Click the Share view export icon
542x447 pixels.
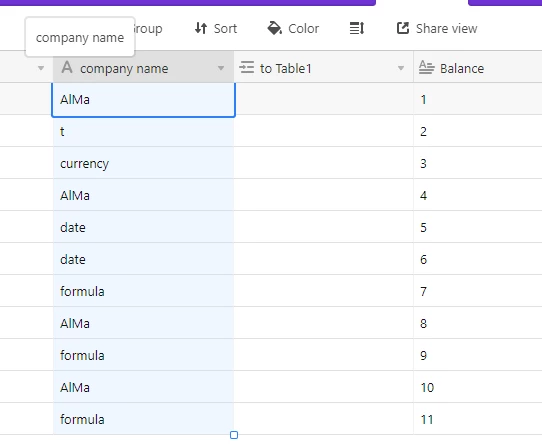click(403, 28)
